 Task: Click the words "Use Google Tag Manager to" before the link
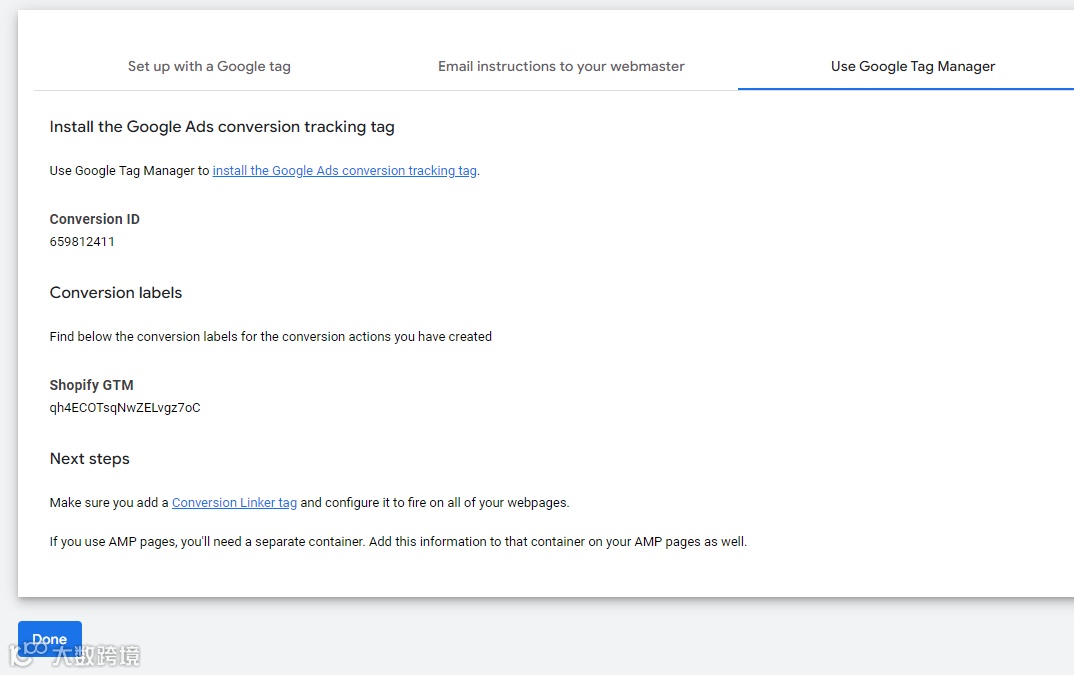[130, 171]
